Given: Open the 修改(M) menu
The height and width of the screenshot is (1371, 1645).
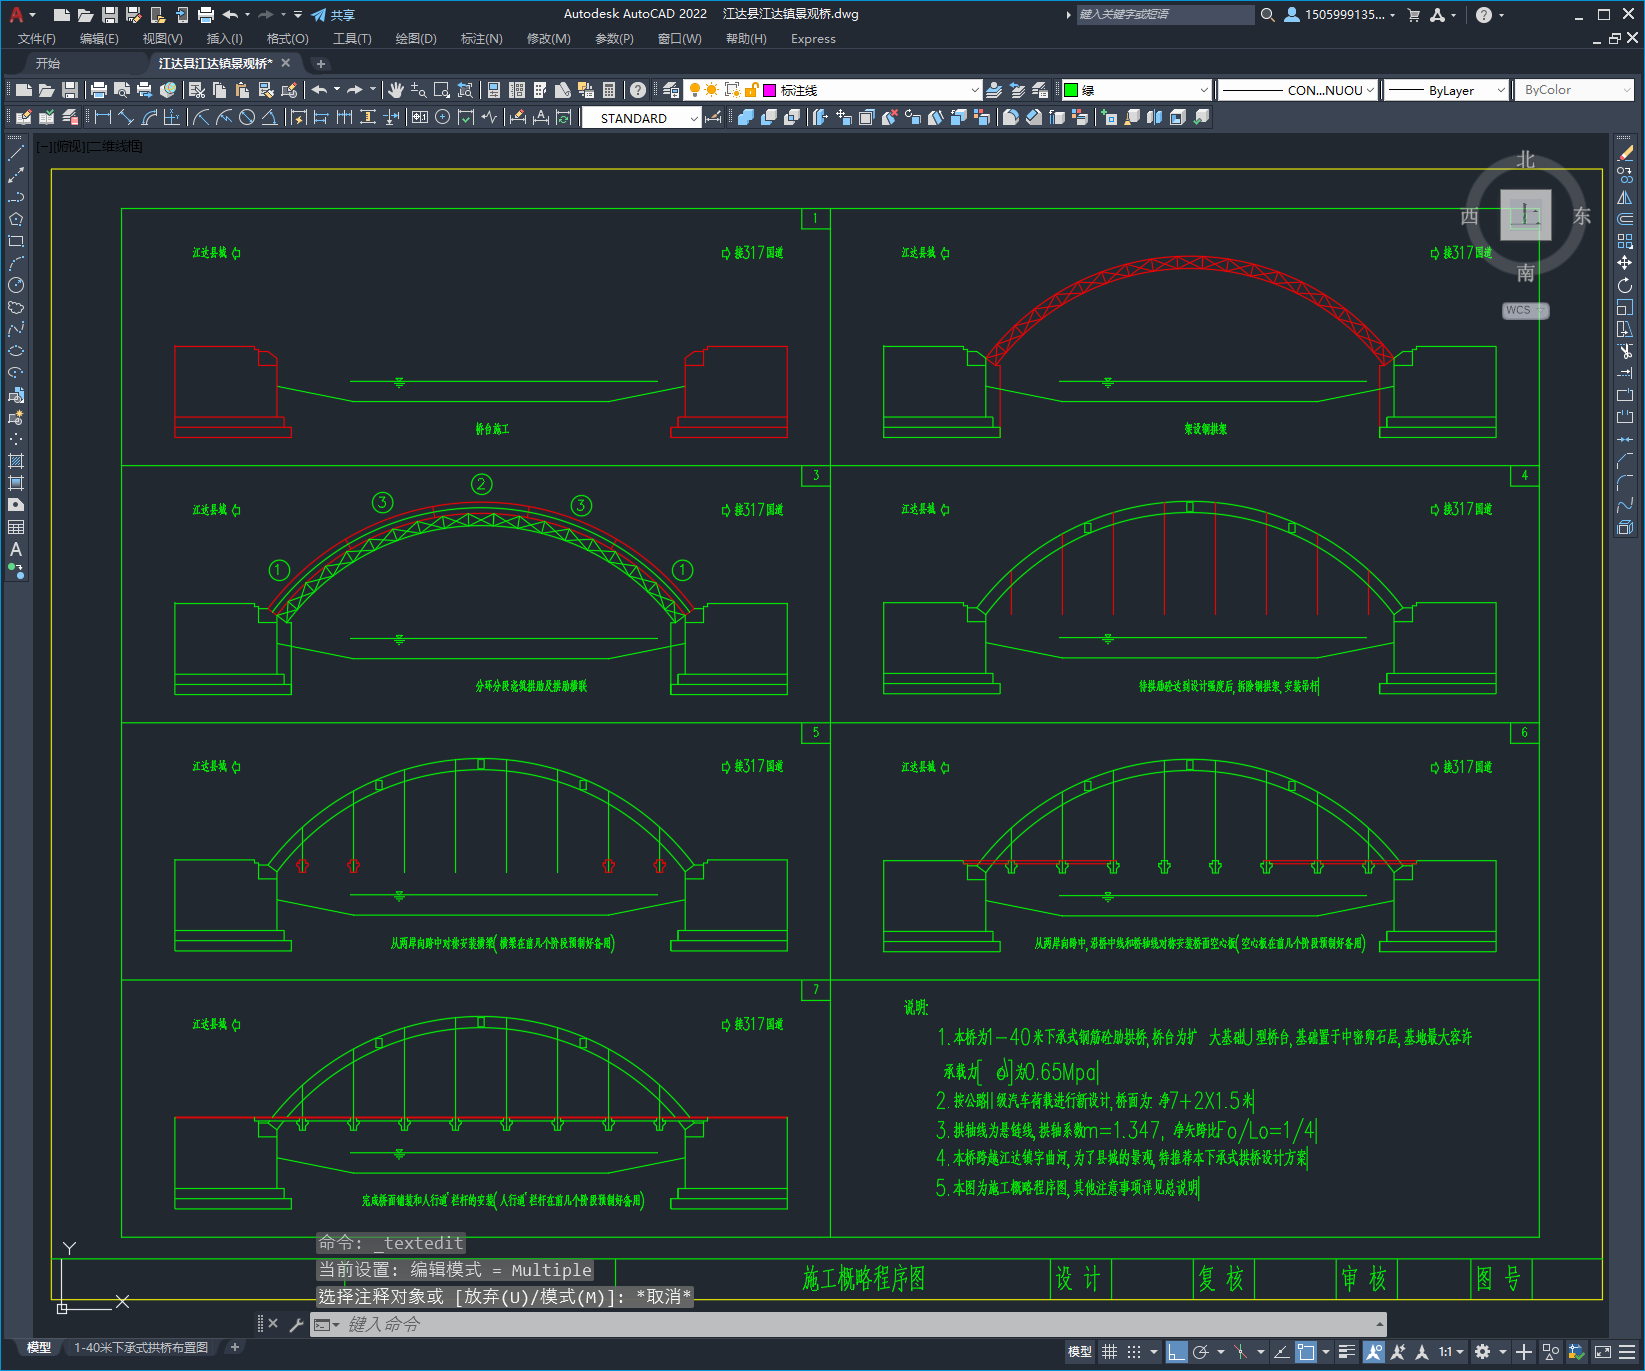Looking at the screenshot, I should (549, 38).
